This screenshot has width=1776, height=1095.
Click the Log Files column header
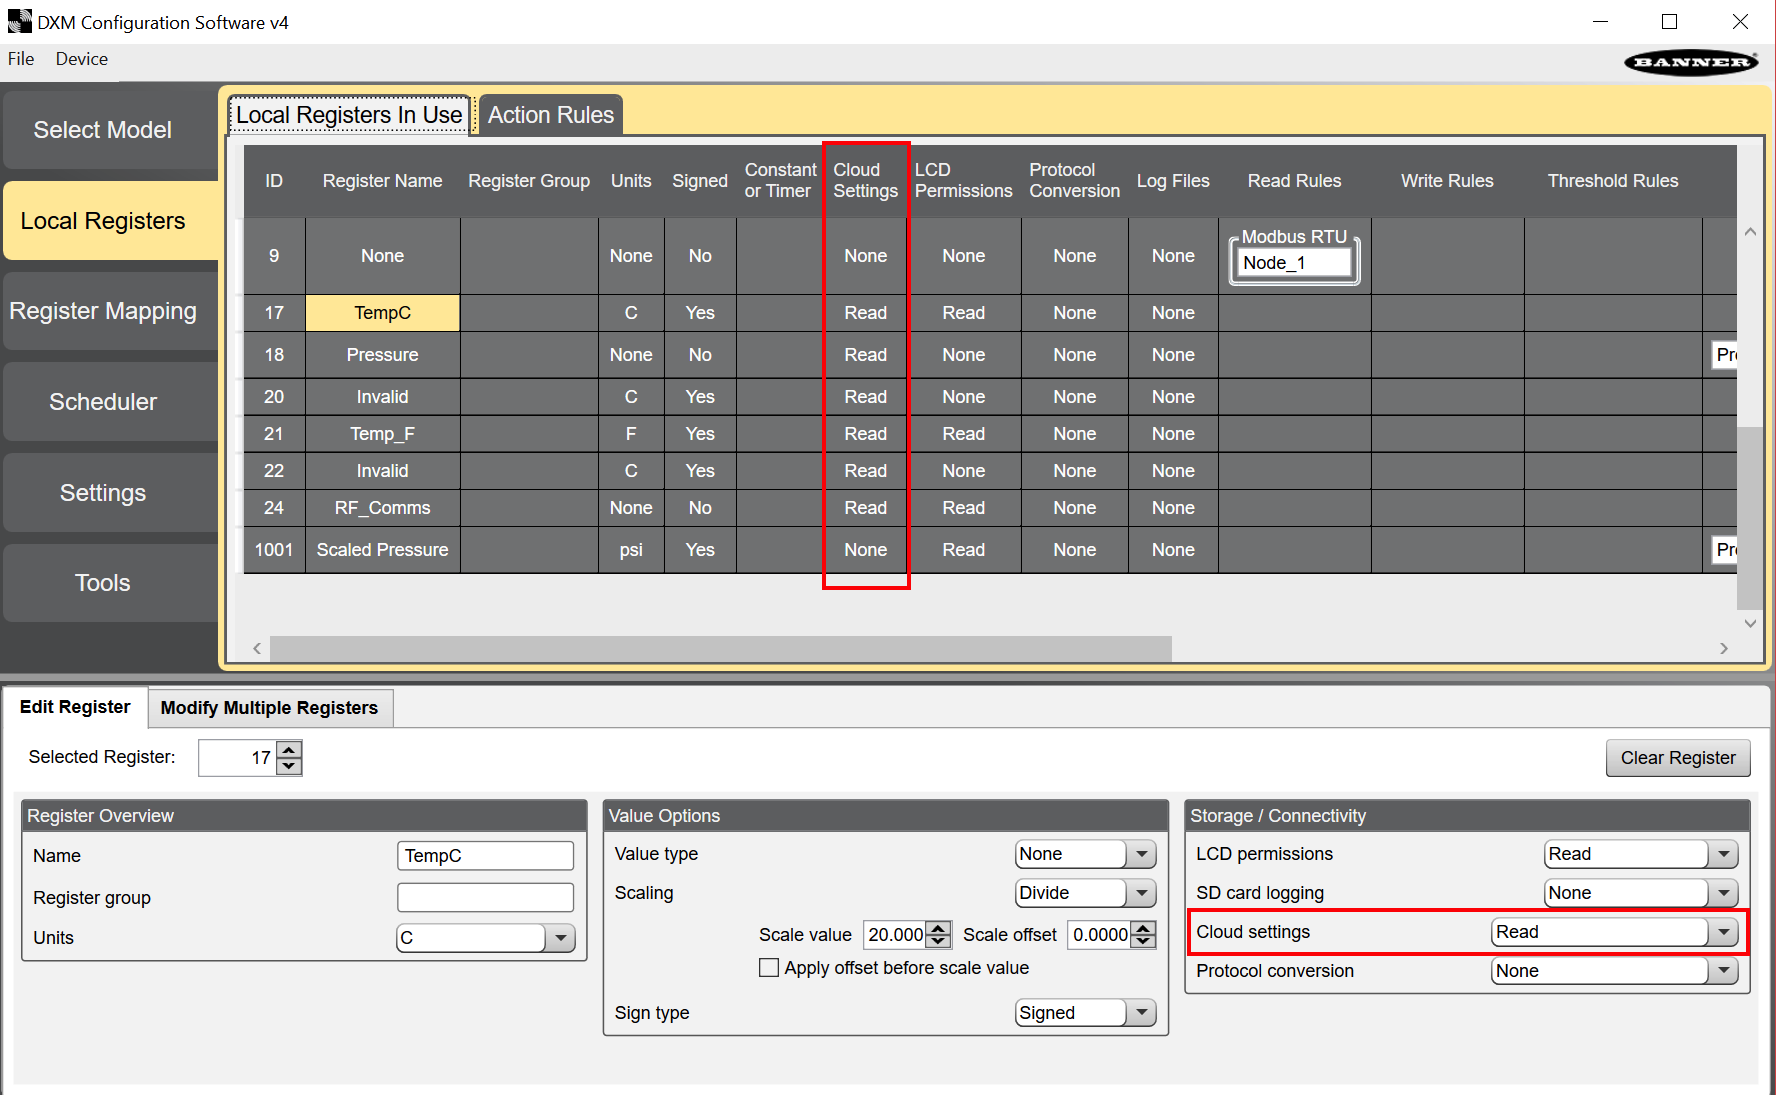tap(1173, 181)
